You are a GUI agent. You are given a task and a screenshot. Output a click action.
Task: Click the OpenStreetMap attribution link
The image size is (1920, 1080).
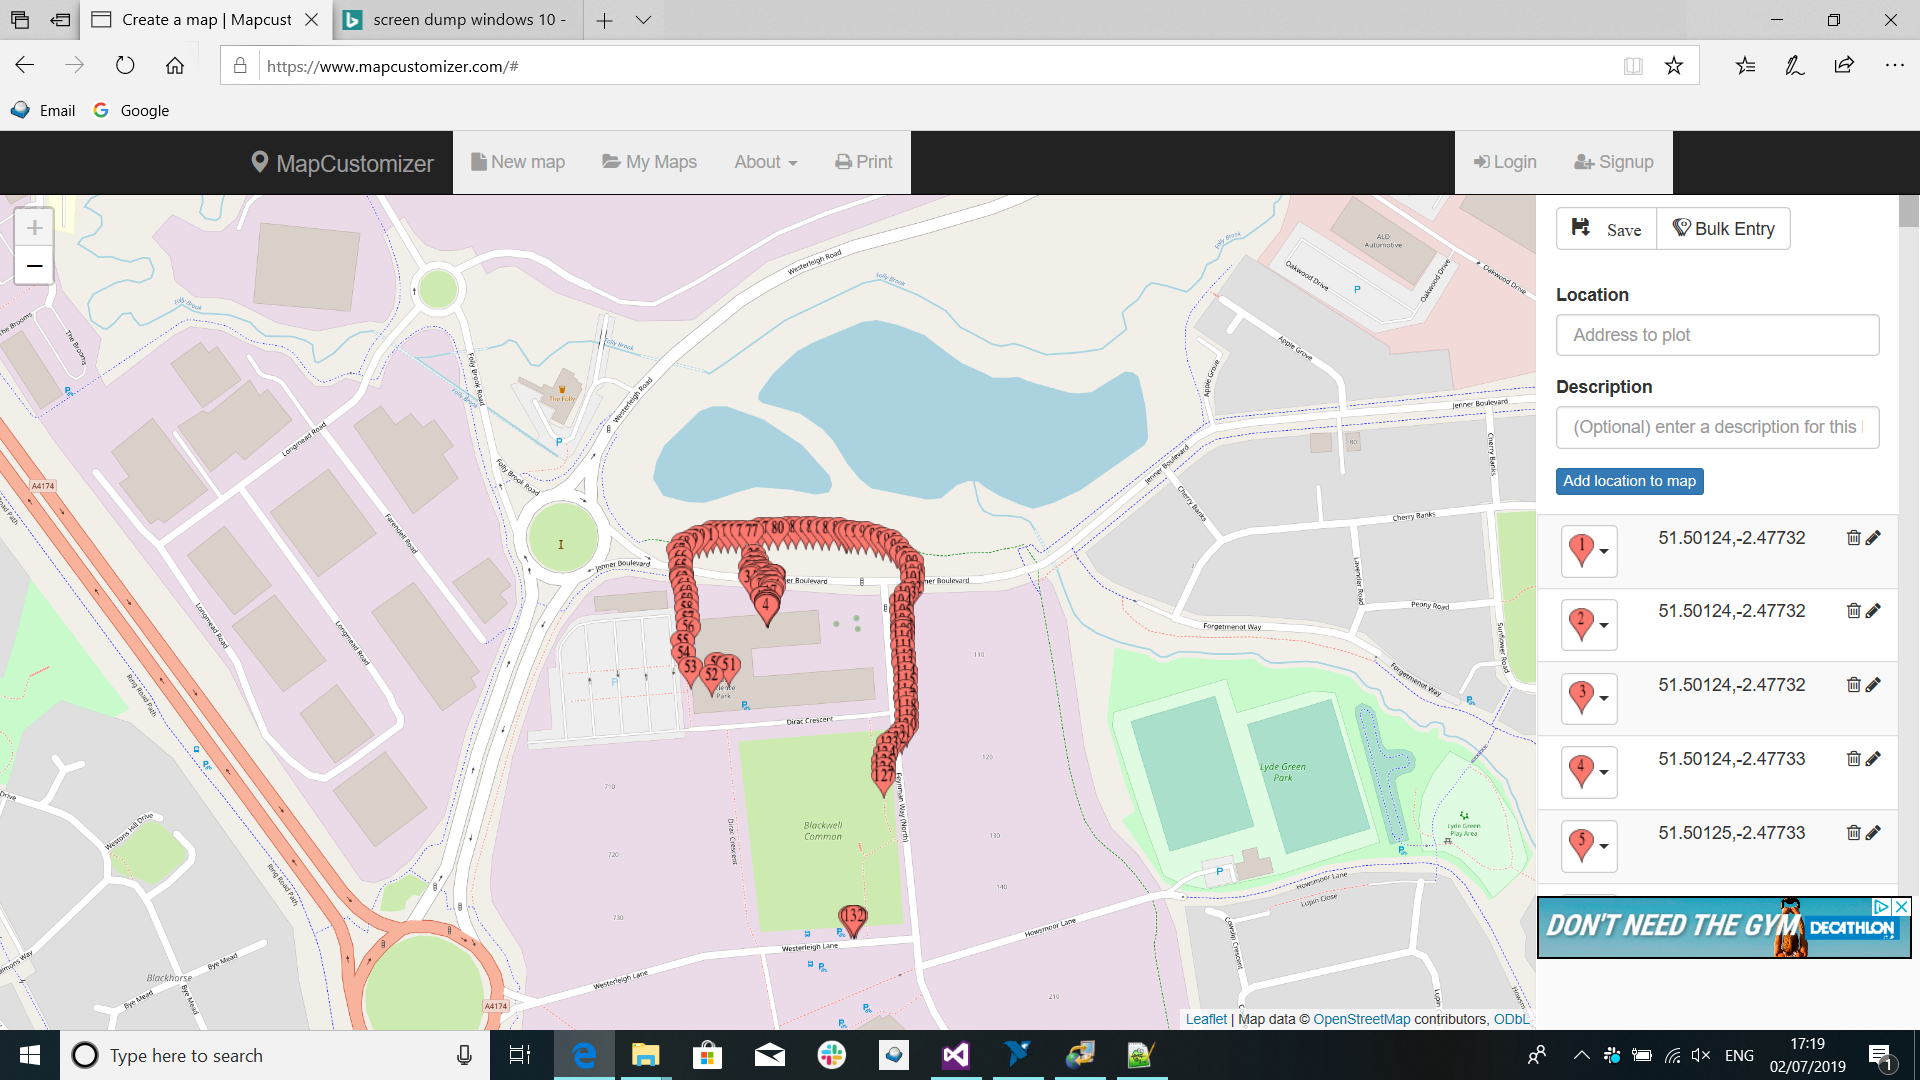click(x=1361, y=1019)
